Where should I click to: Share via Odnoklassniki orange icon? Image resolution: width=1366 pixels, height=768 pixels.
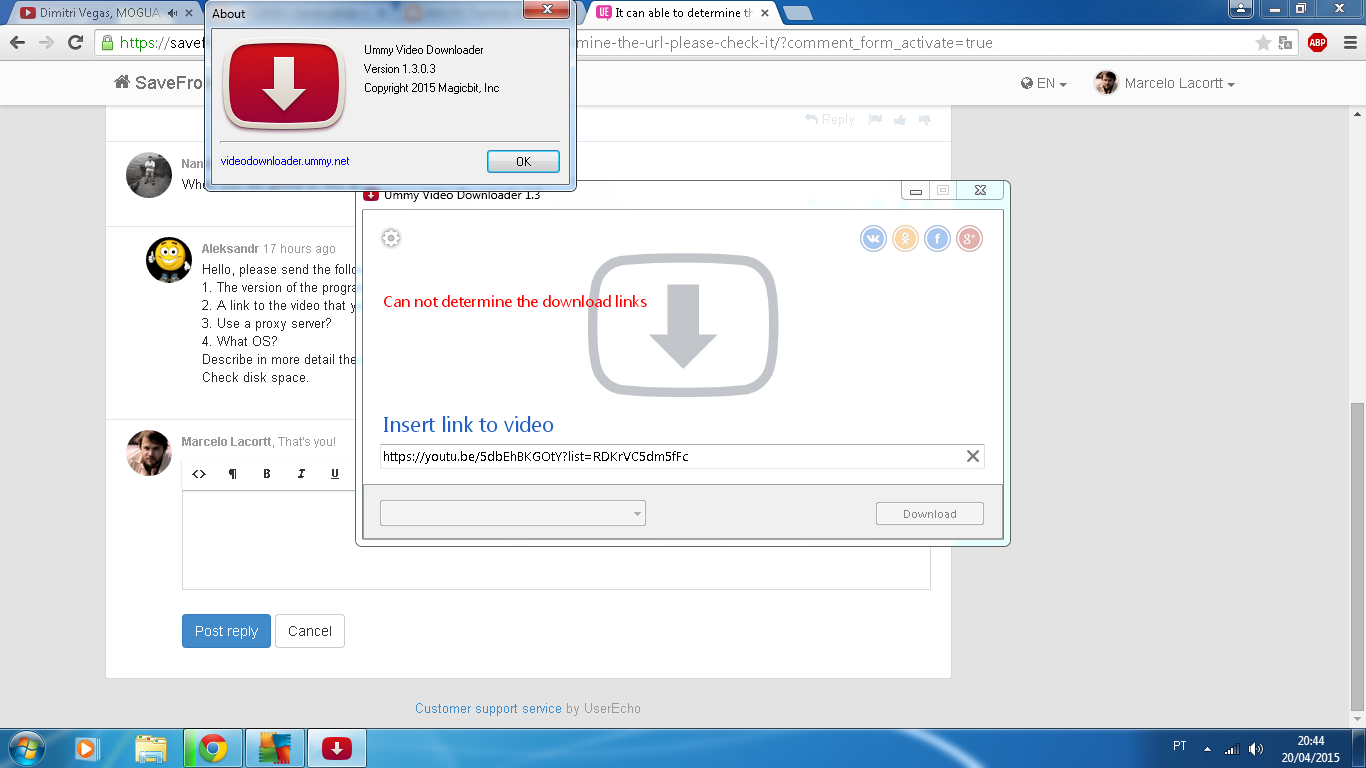point(905,239)
